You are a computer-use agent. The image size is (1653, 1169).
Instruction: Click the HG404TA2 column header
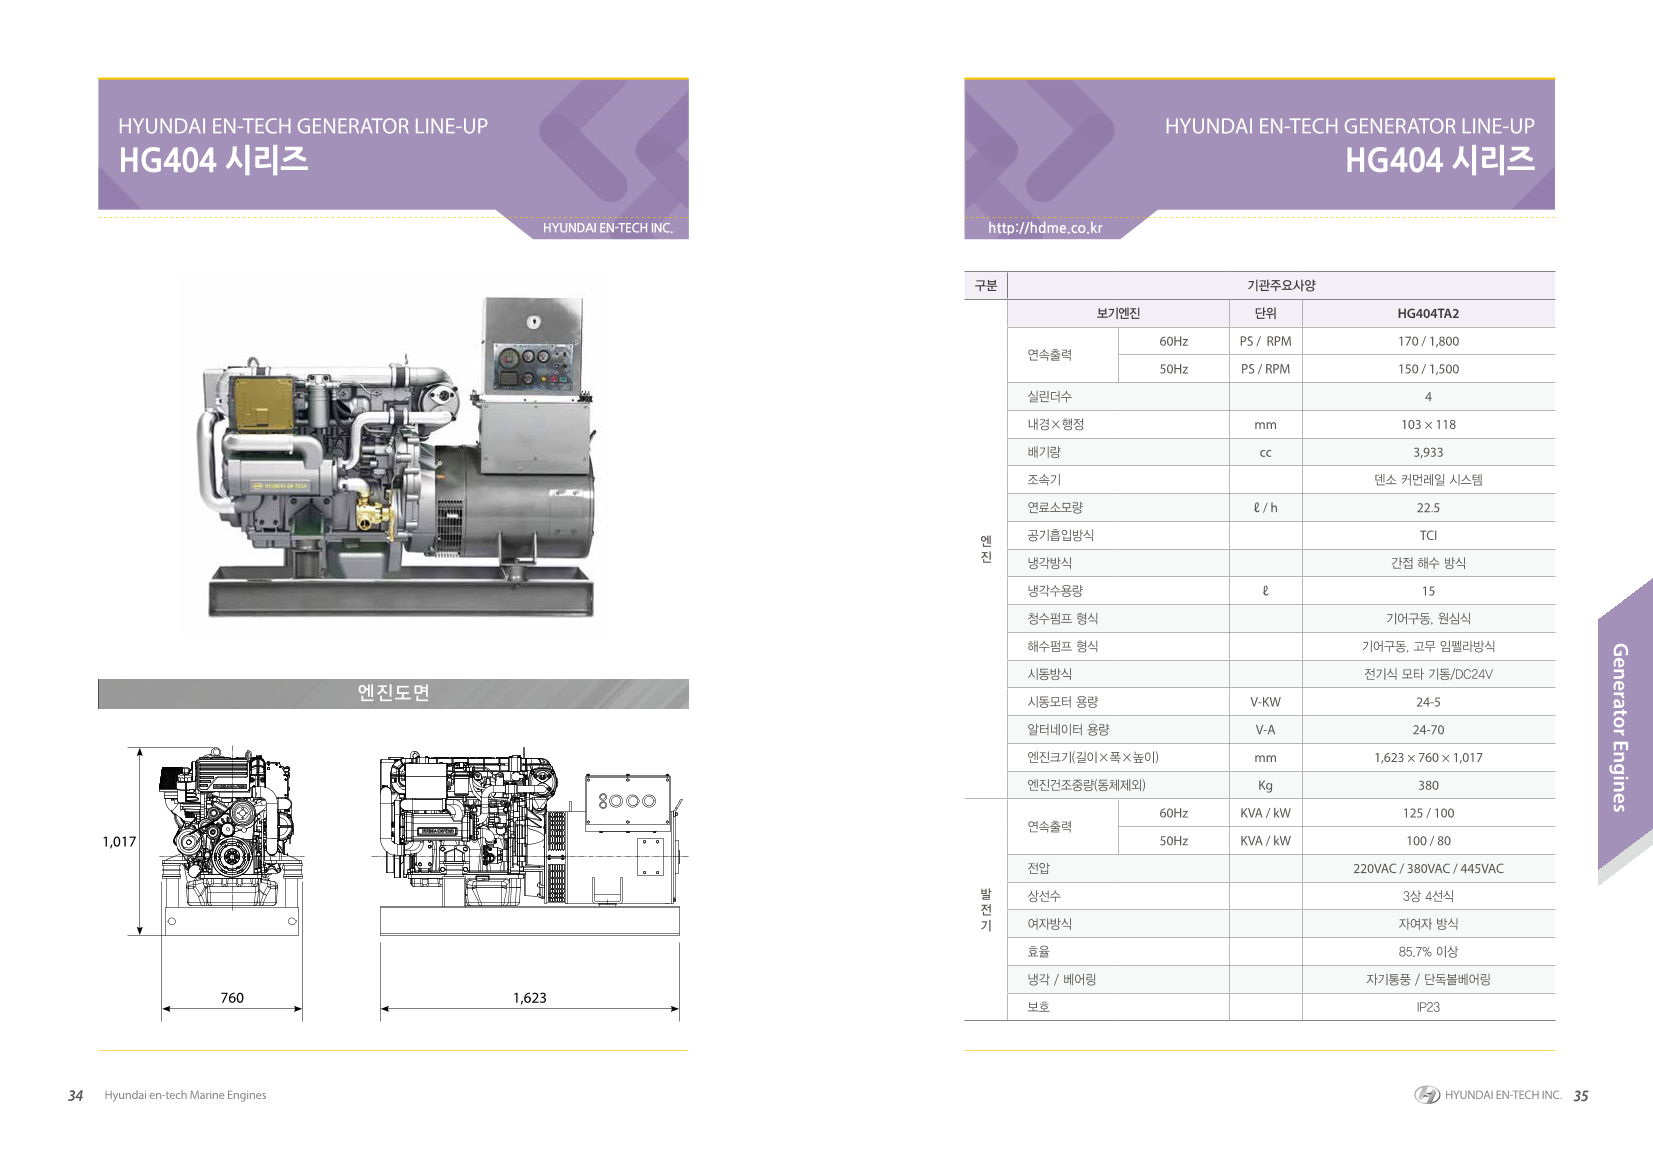click(1427, 313)
